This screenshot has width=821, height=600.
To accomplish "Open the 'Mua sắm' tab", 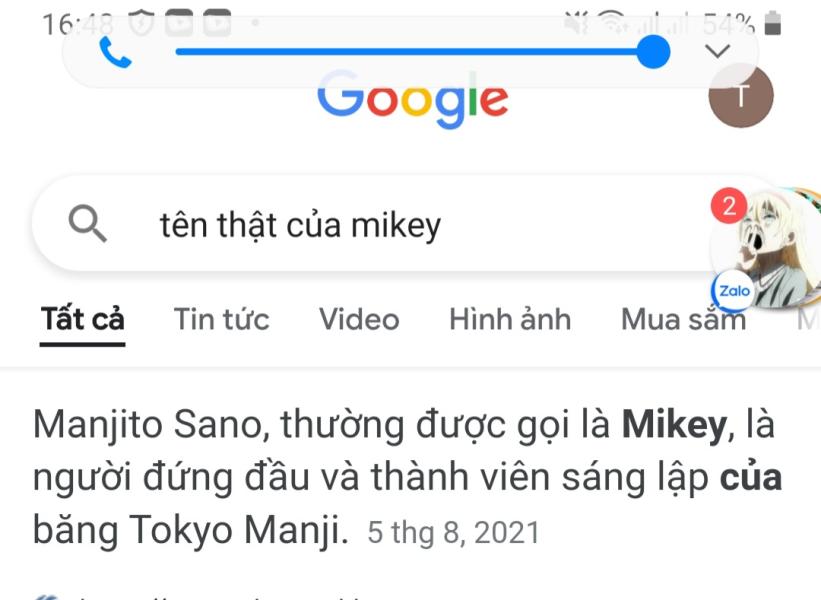I will (x=683, y=319).
